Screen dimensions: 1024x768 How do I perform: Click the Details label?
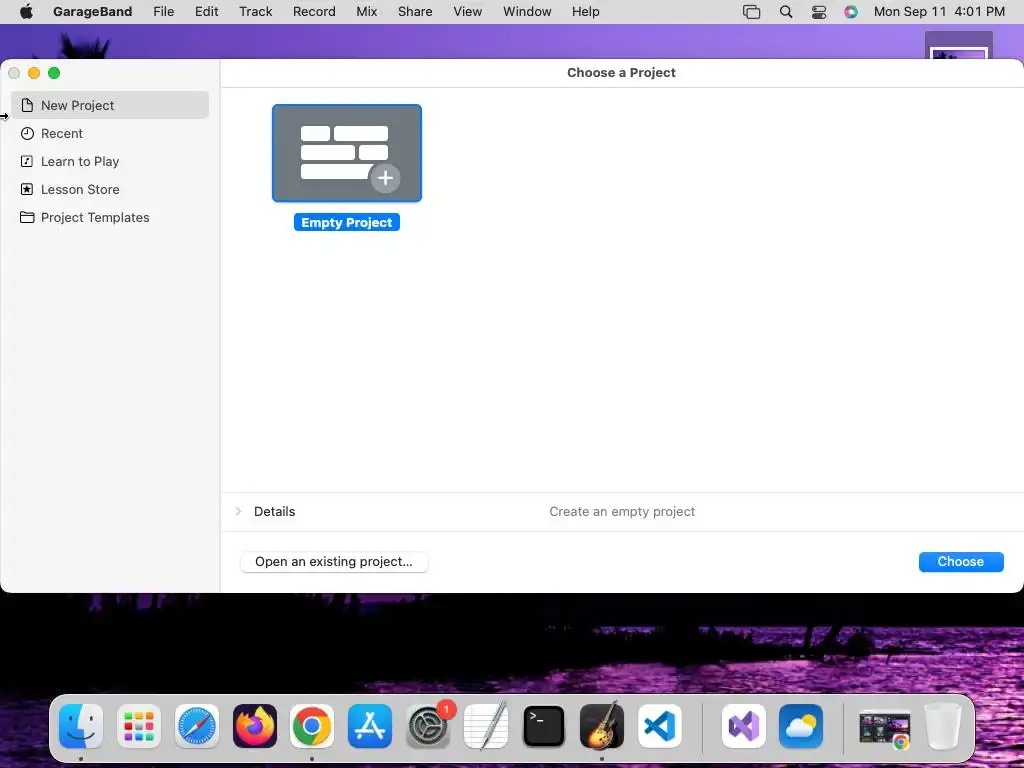[x=274, y=511]
